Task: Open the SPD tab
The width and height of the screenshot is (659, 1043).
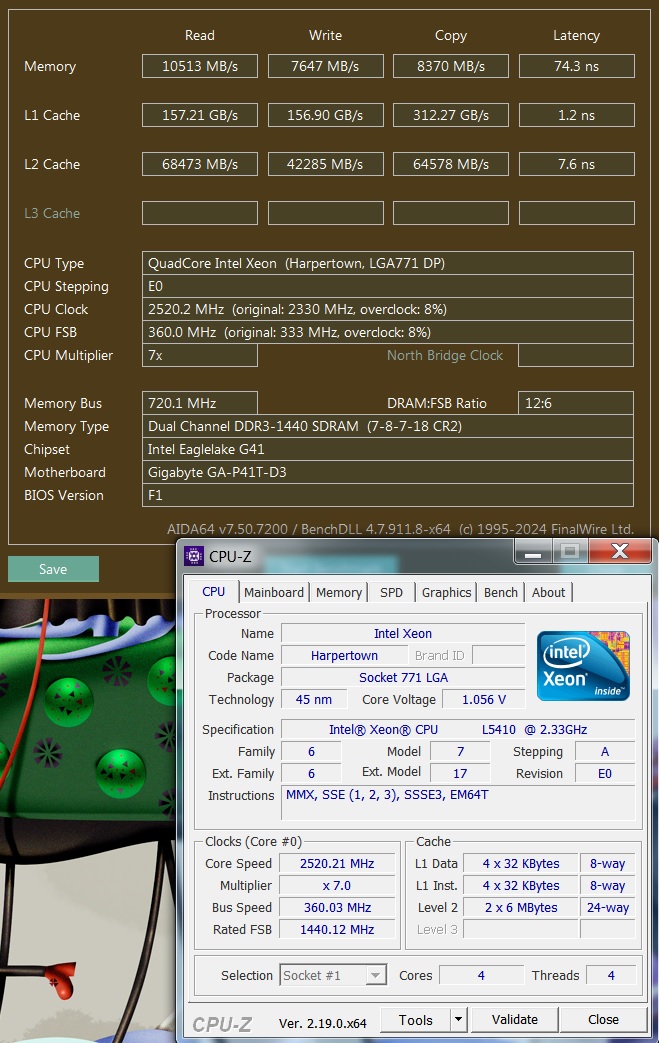Action: pos(391,592)
